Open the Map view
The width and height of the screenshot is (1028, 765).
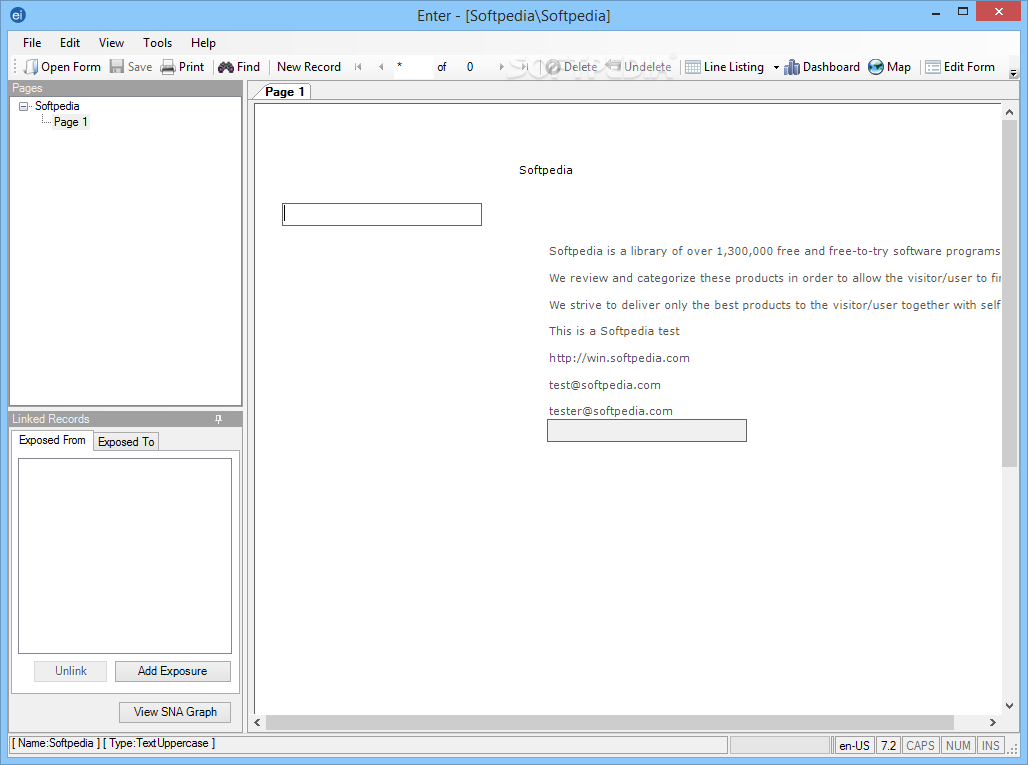tap(890, 67)
